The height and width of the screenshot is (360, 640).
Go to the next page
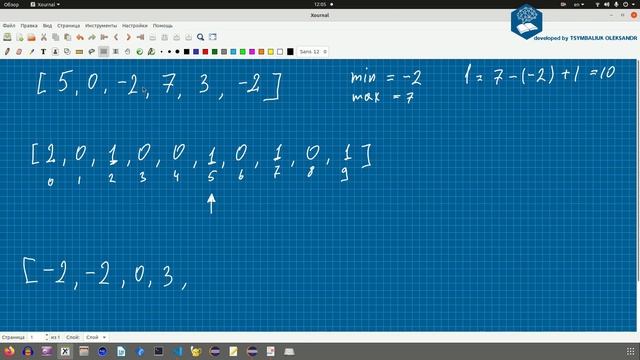point(128,37)
